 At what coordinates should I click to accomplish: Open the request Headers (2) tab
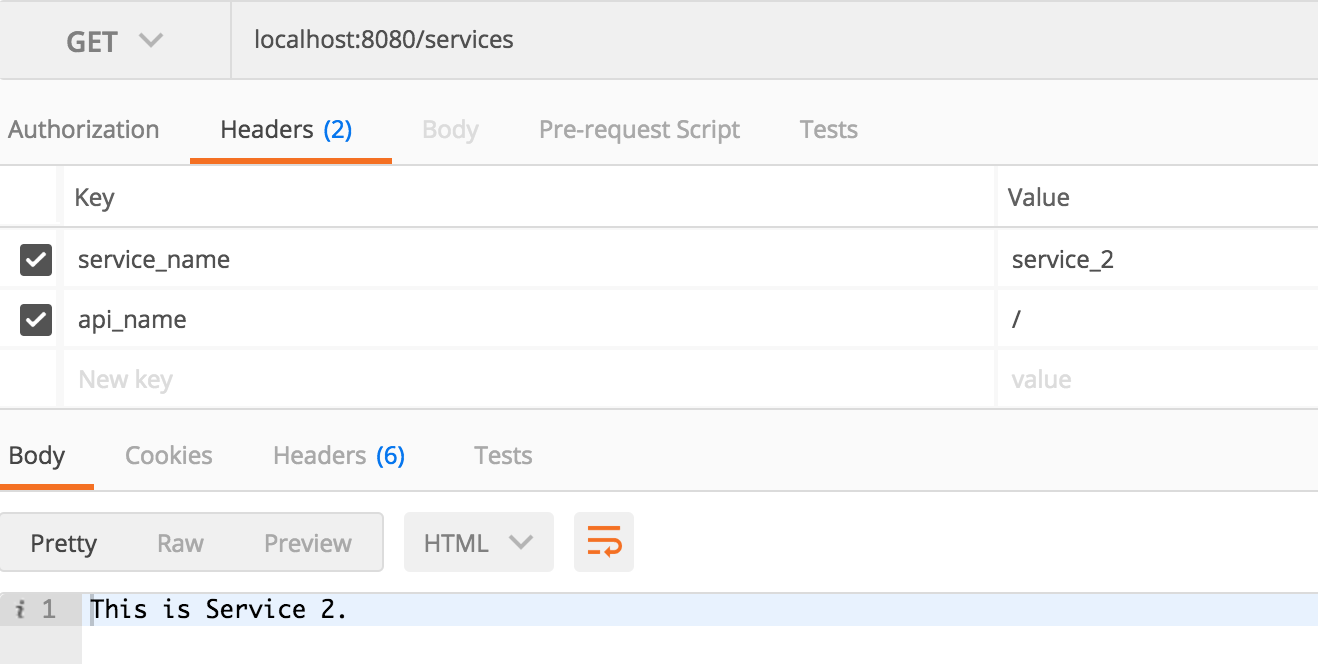tap(286, 130)
